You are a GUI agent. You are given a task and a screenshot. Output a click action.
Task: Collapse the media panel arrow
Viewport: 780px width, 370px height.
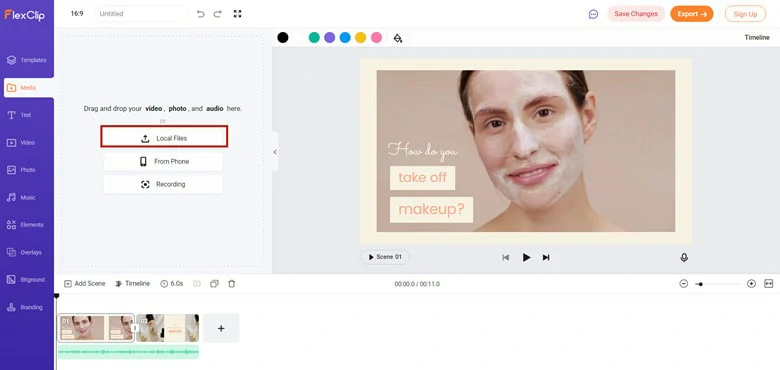275,152
